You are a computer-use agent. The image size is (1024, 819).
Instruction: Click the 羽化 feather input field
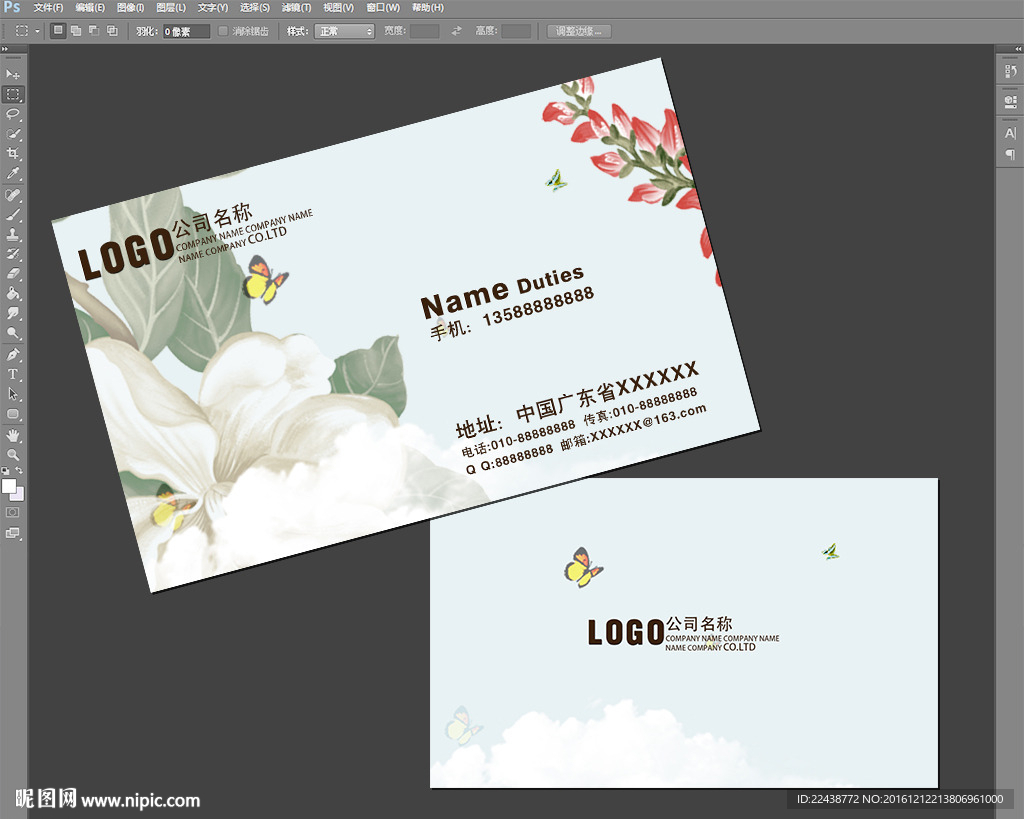187,31
